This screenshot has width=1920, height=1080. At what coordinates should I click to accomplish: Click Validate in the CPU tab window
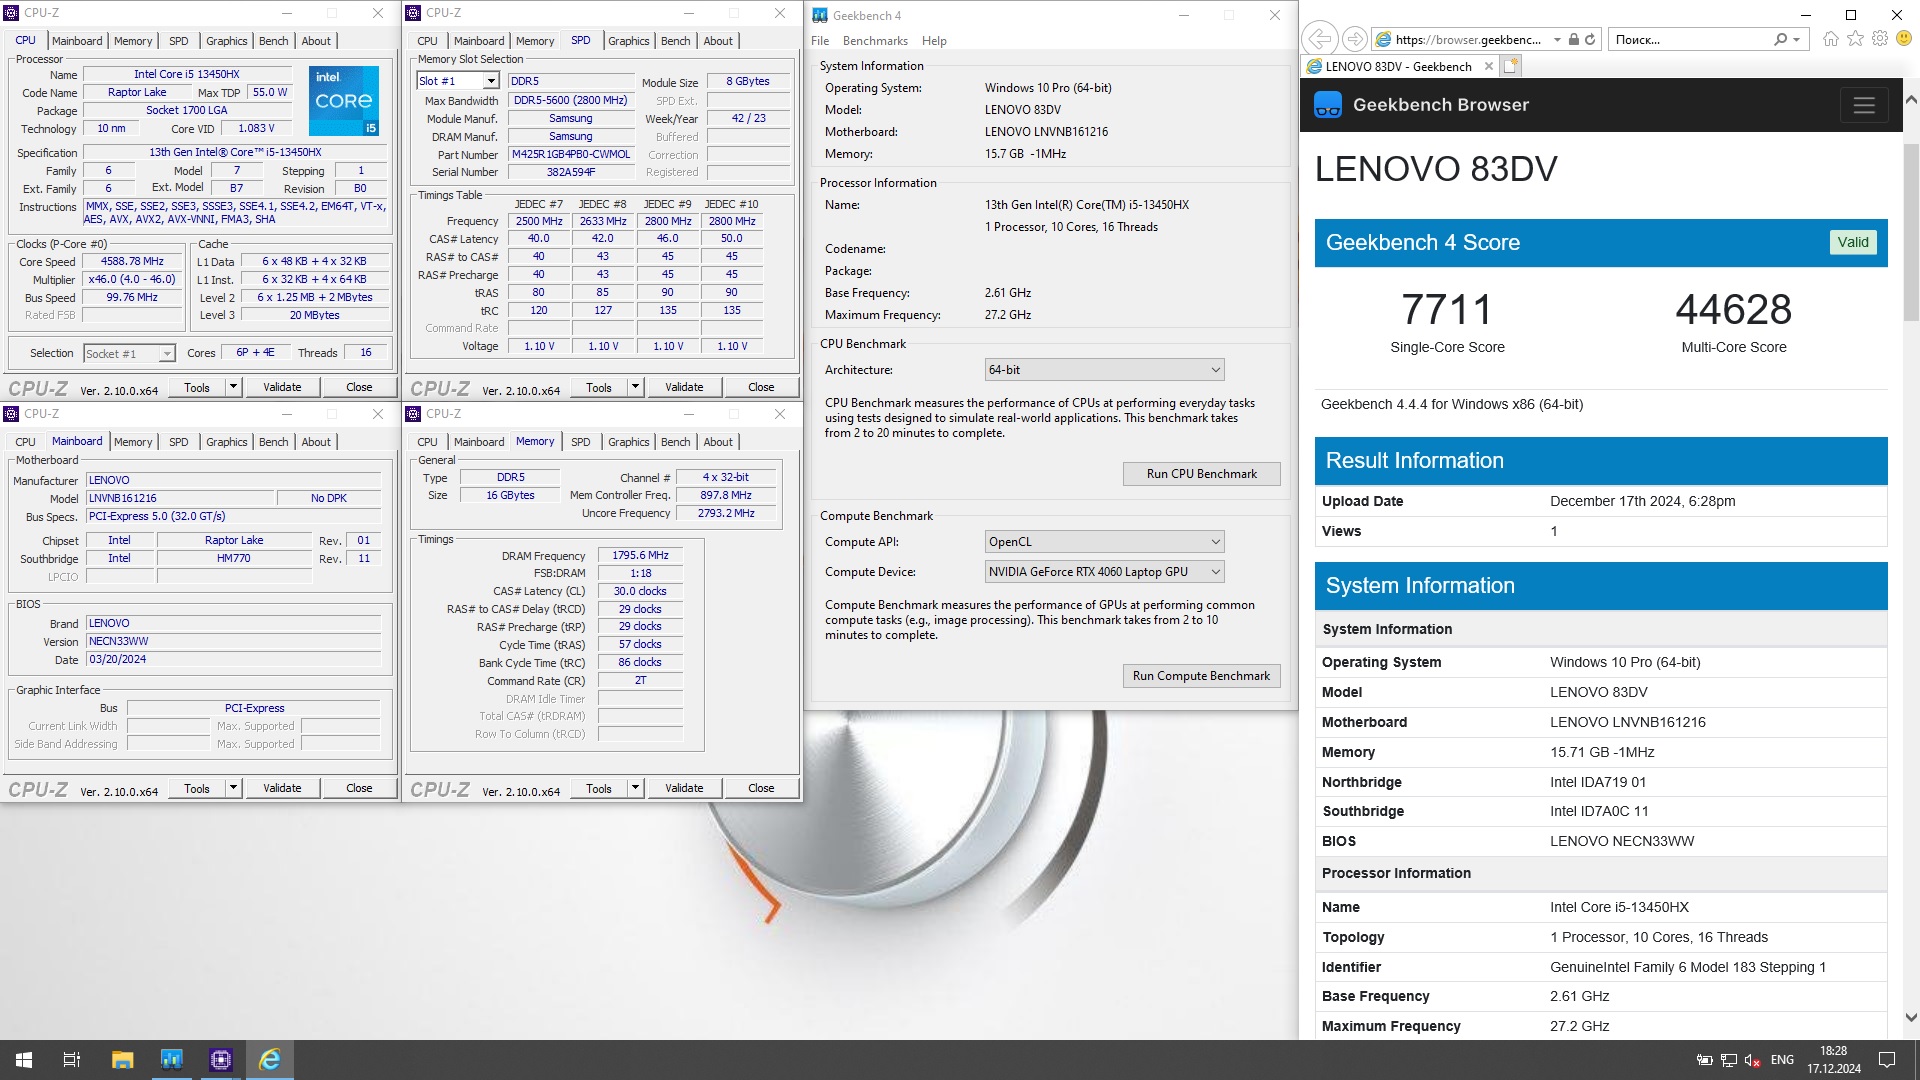[x=282, y=387]
